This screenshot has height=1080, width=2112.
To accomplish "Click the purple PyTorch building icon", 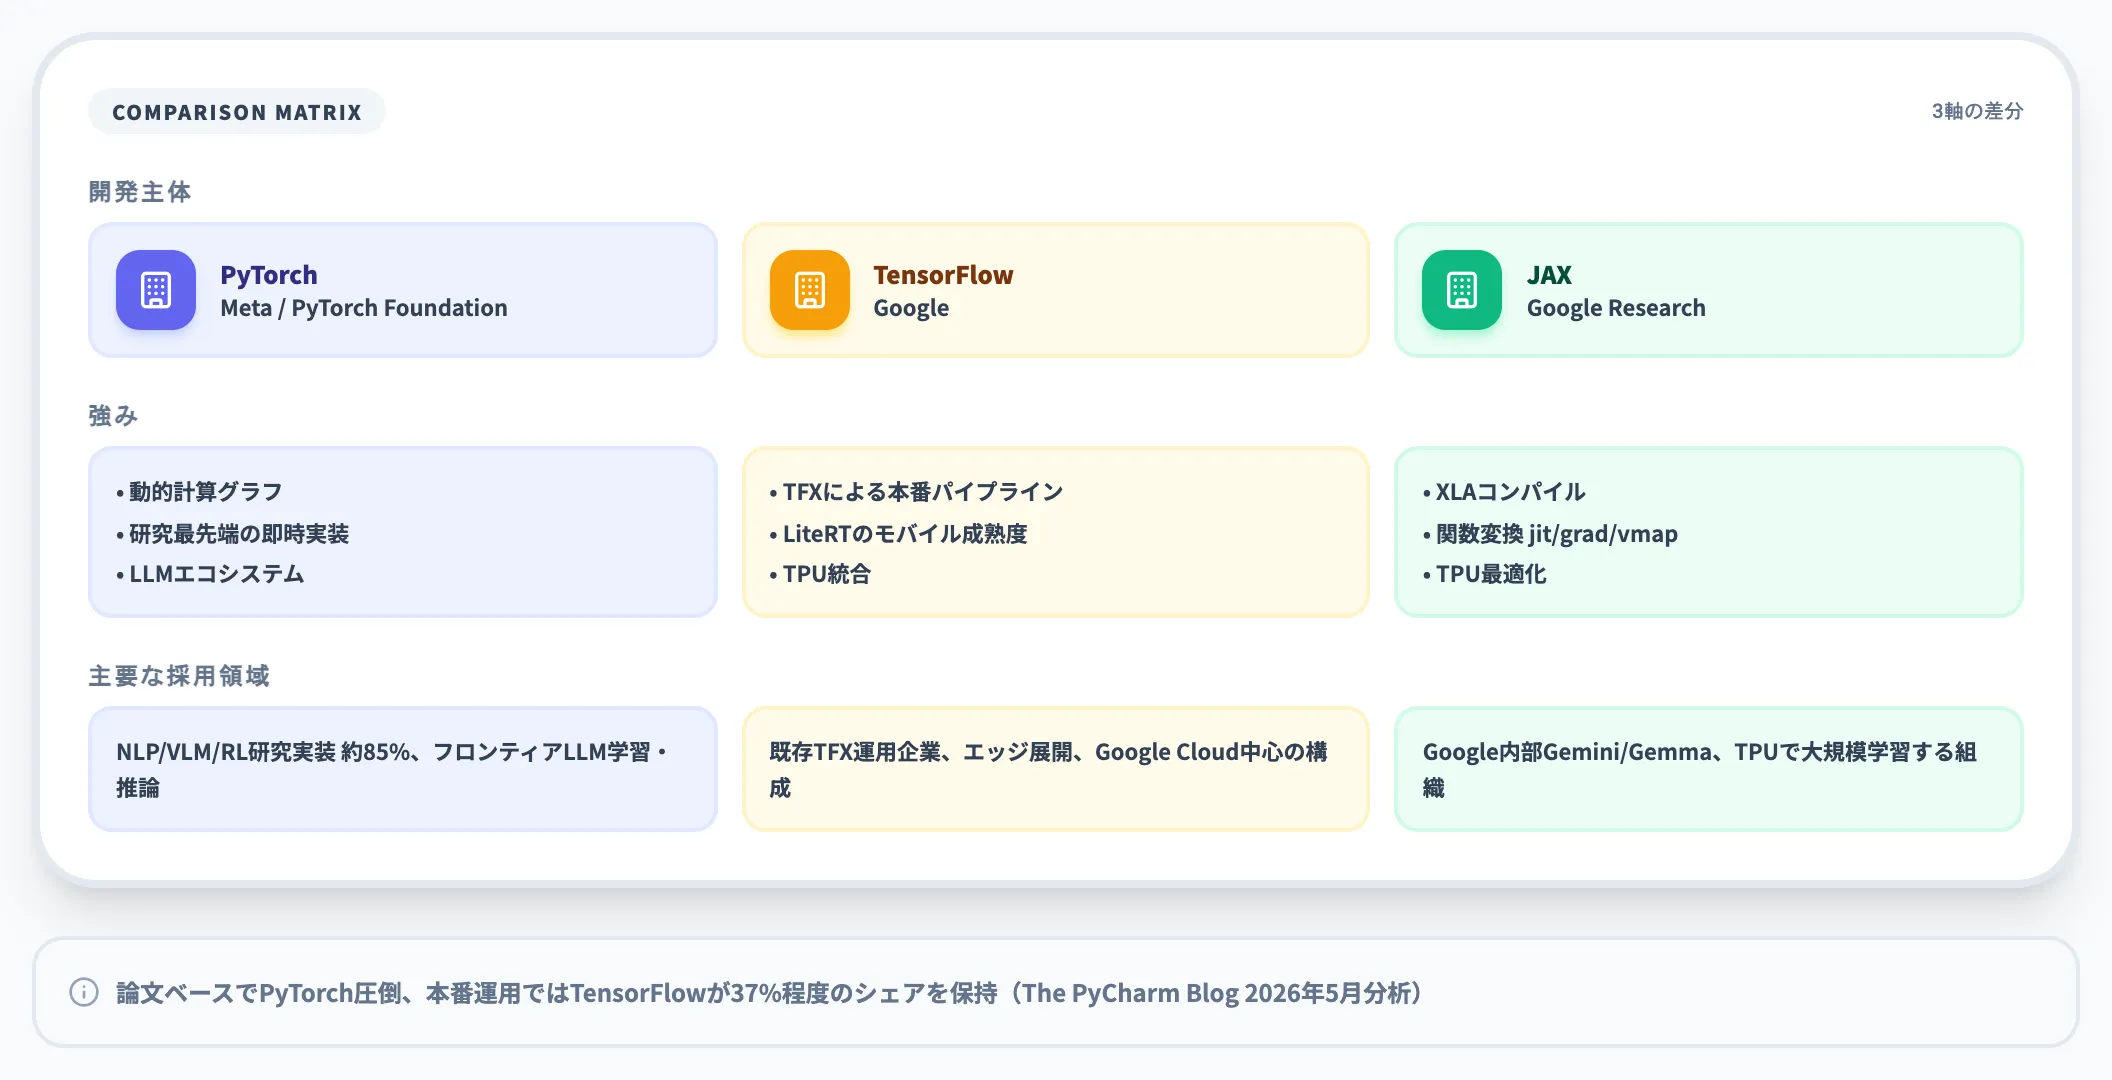I will point(156,290).
